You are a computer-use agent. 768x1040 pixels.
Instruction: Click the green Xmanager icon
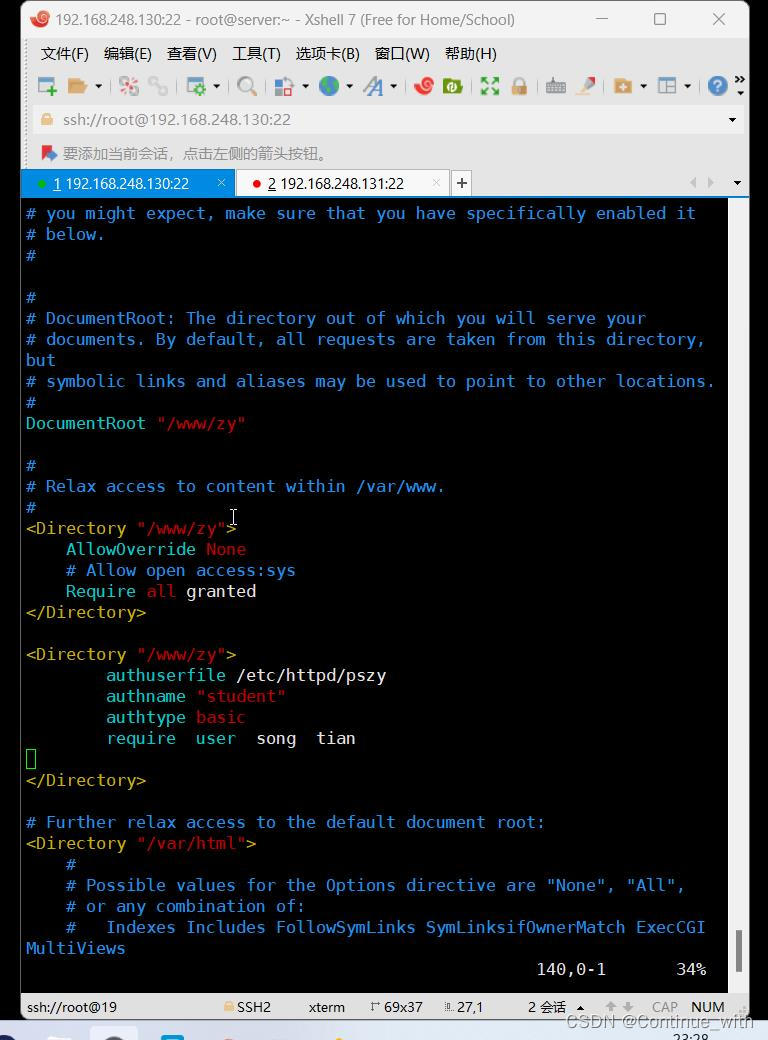[452, 86]
